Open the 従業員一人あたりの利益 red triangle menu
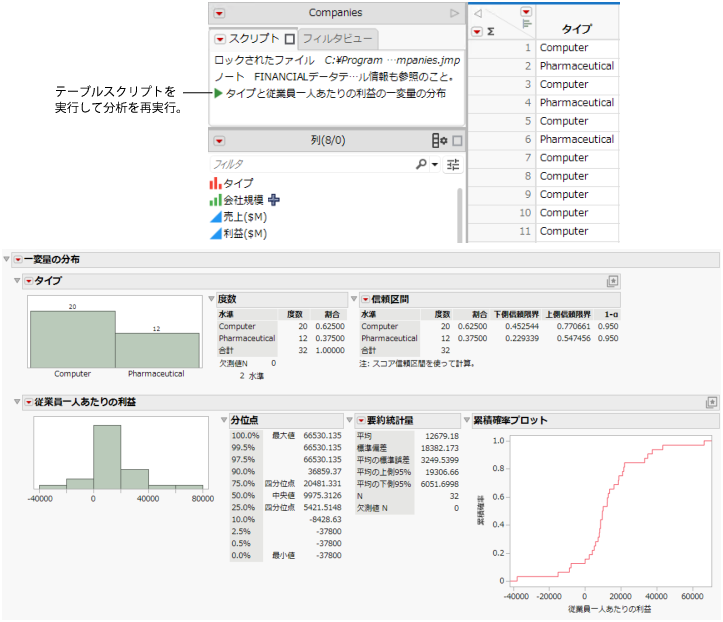Screen dimensions: 723x622 click(29, 403)
